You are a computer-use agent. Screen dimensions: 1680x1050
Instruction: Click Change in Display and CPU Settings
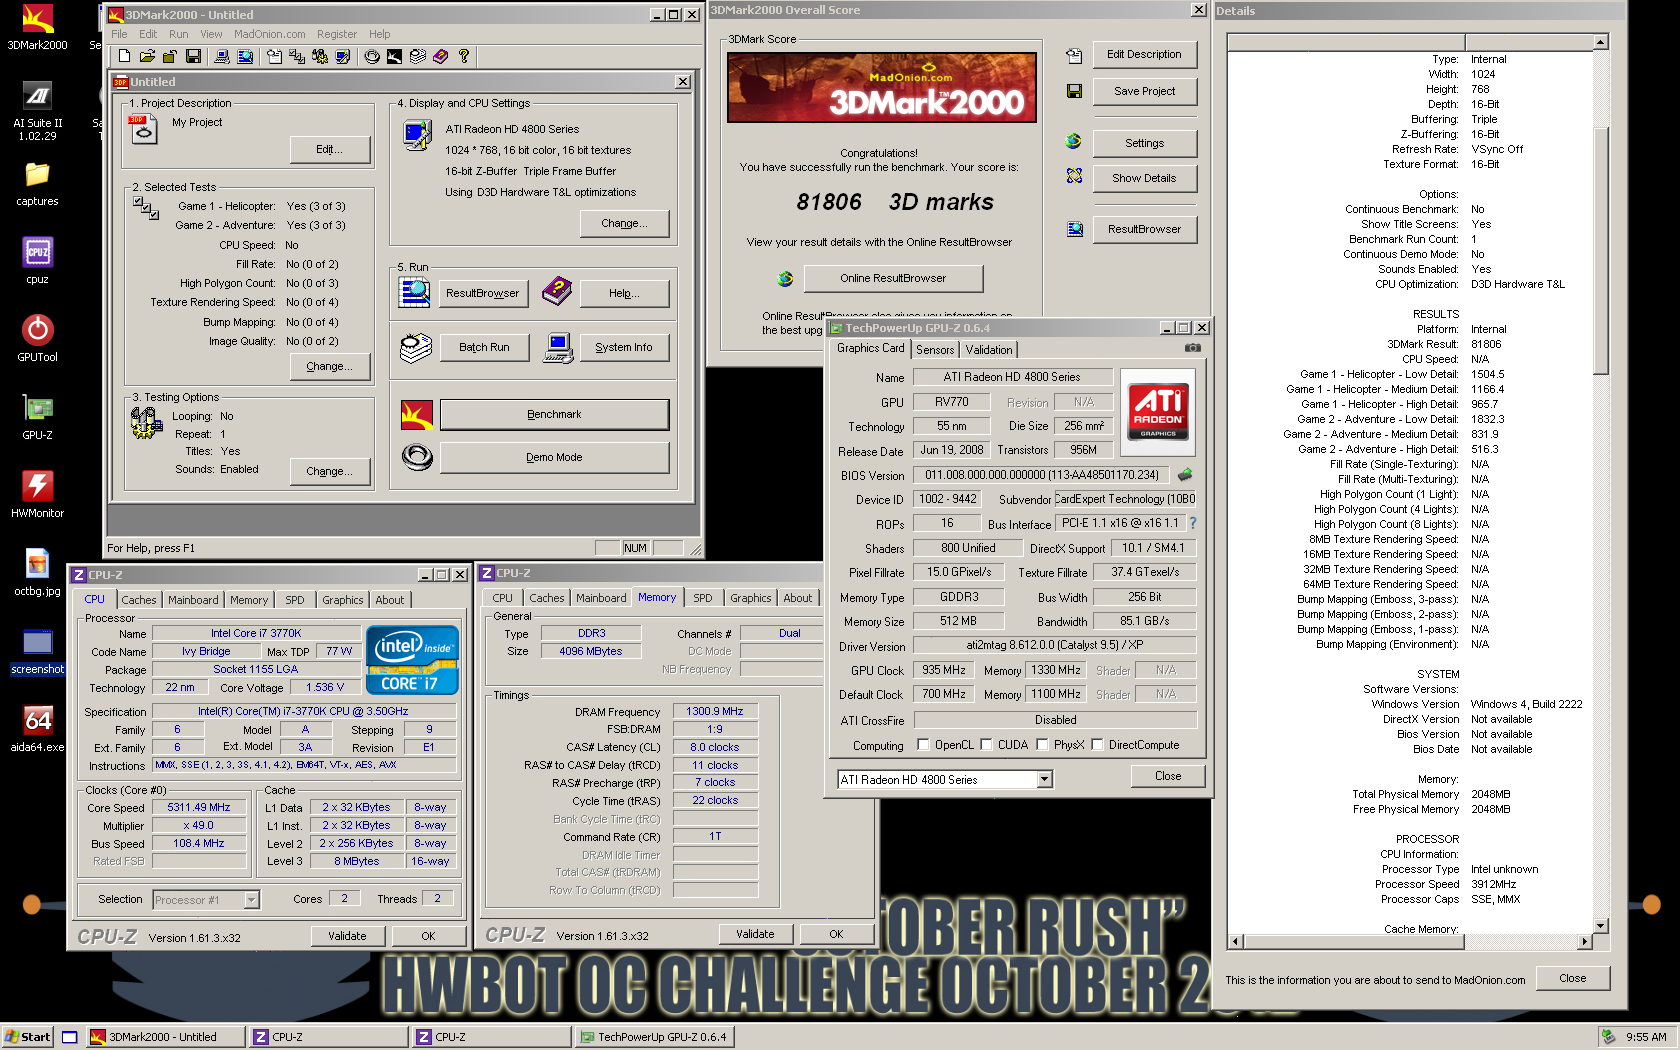[624, 223]
